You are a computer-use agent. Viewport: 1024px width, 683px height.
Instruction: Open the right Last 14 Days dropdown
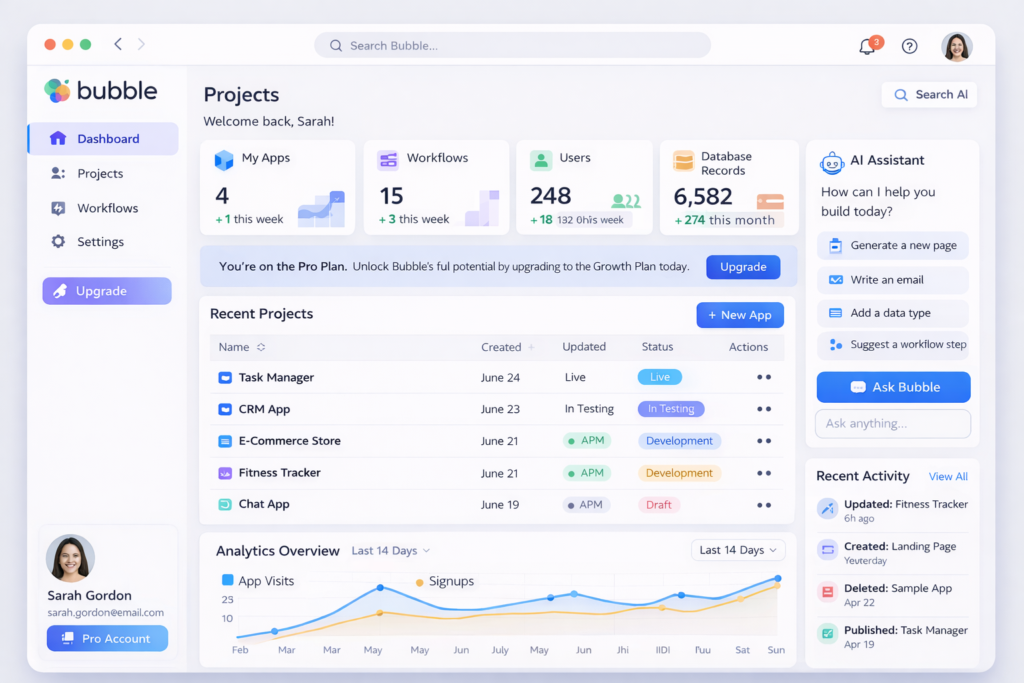point(738,550)
